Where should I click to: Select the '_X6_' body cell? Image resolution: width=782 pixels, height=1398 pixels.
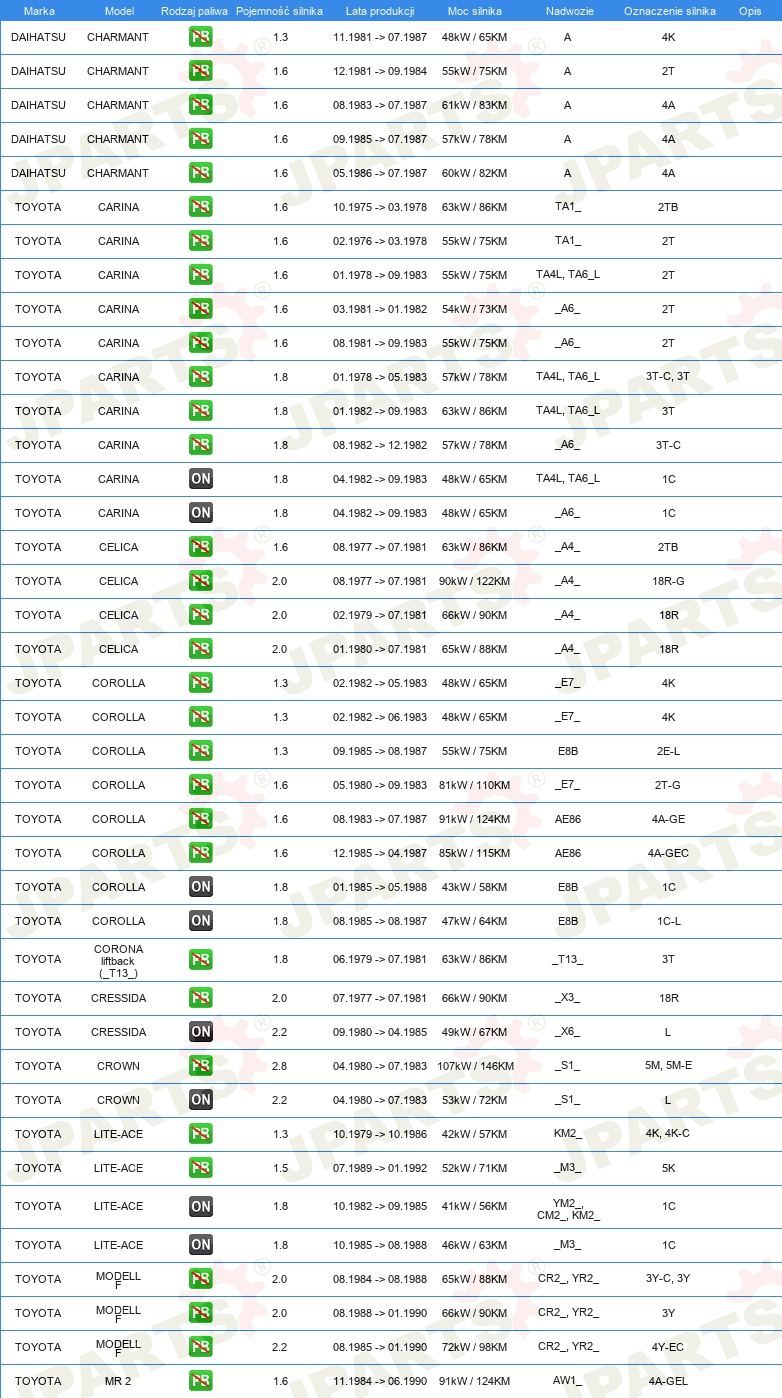pos(568,1032)
